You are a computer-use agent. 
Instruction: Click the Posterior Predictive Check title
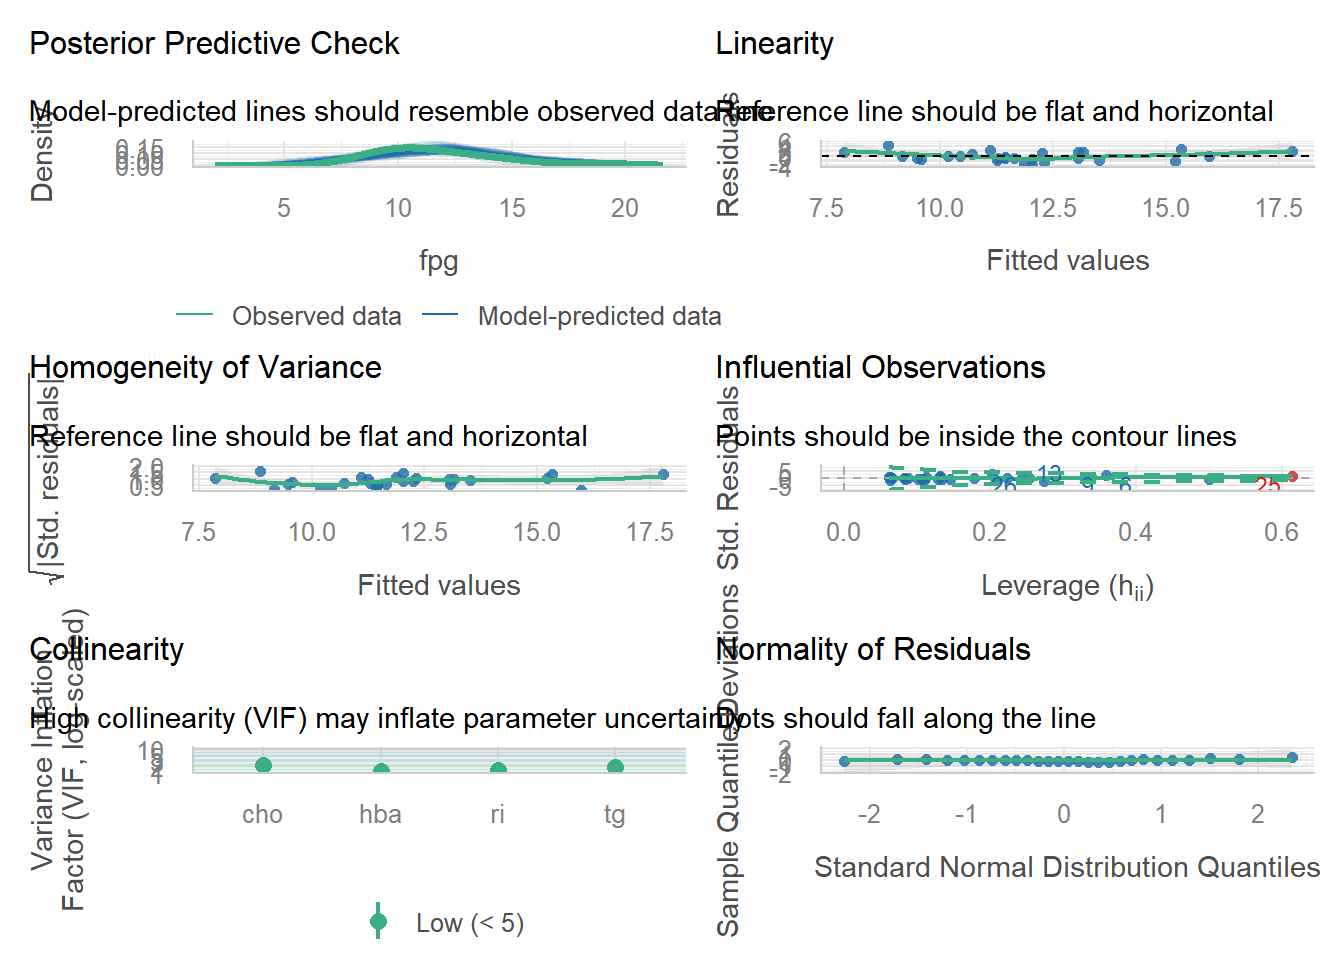[x=214, y=43]
